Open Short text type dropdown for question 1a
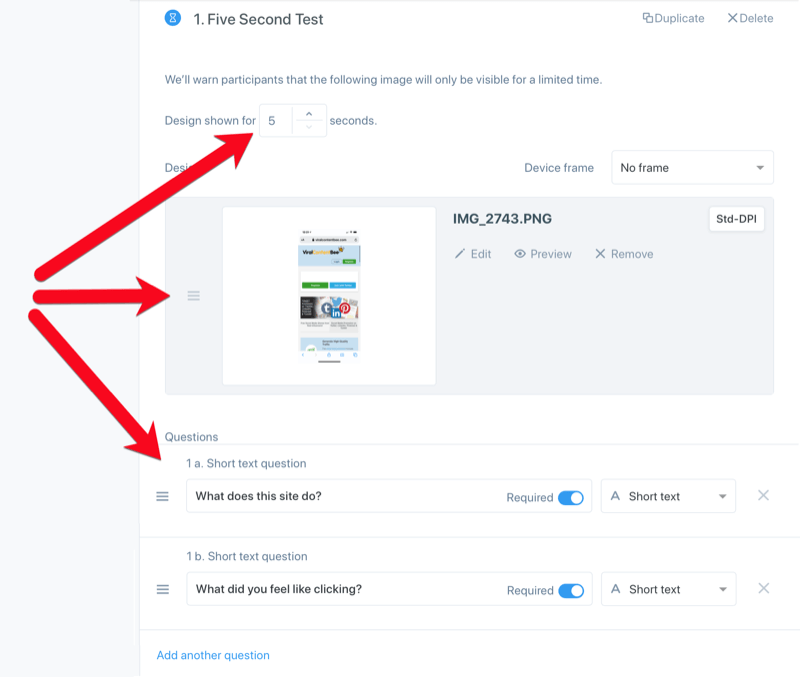Screen dimensions: 800x677 (x=668, y=497)
